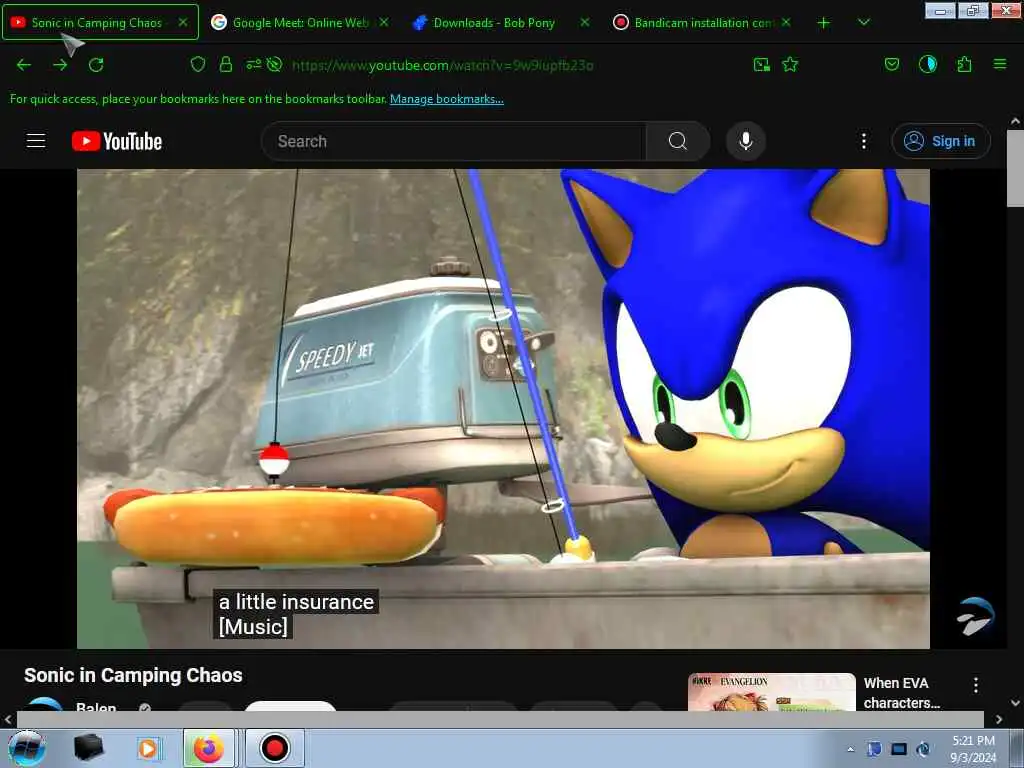The height and width of the screenshot is (768, 1024).
Task: Open the Windows Start orb
Action: coord(27,748)
